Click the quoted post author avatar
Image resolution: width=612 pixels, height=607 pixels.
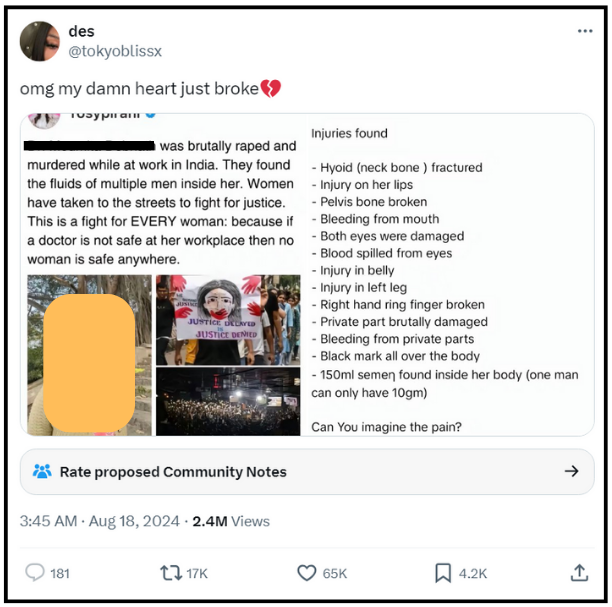coord(44,119)
